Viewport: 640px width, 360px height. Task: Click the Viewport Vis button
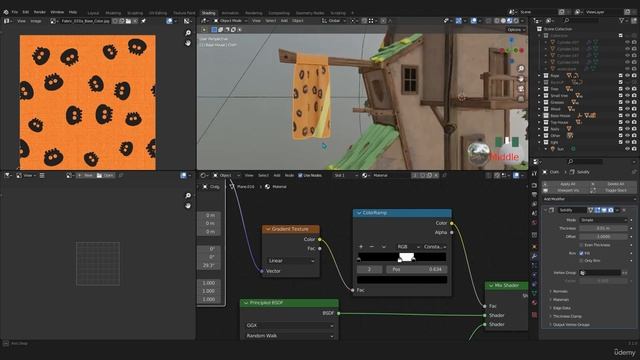(567, 191)
